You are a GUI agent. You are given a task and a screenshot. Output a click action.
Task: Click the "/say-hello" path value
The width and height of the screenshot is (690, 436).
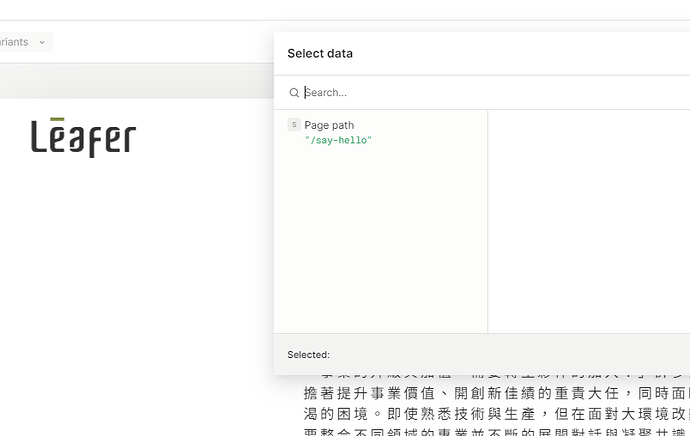pos(338,141)
